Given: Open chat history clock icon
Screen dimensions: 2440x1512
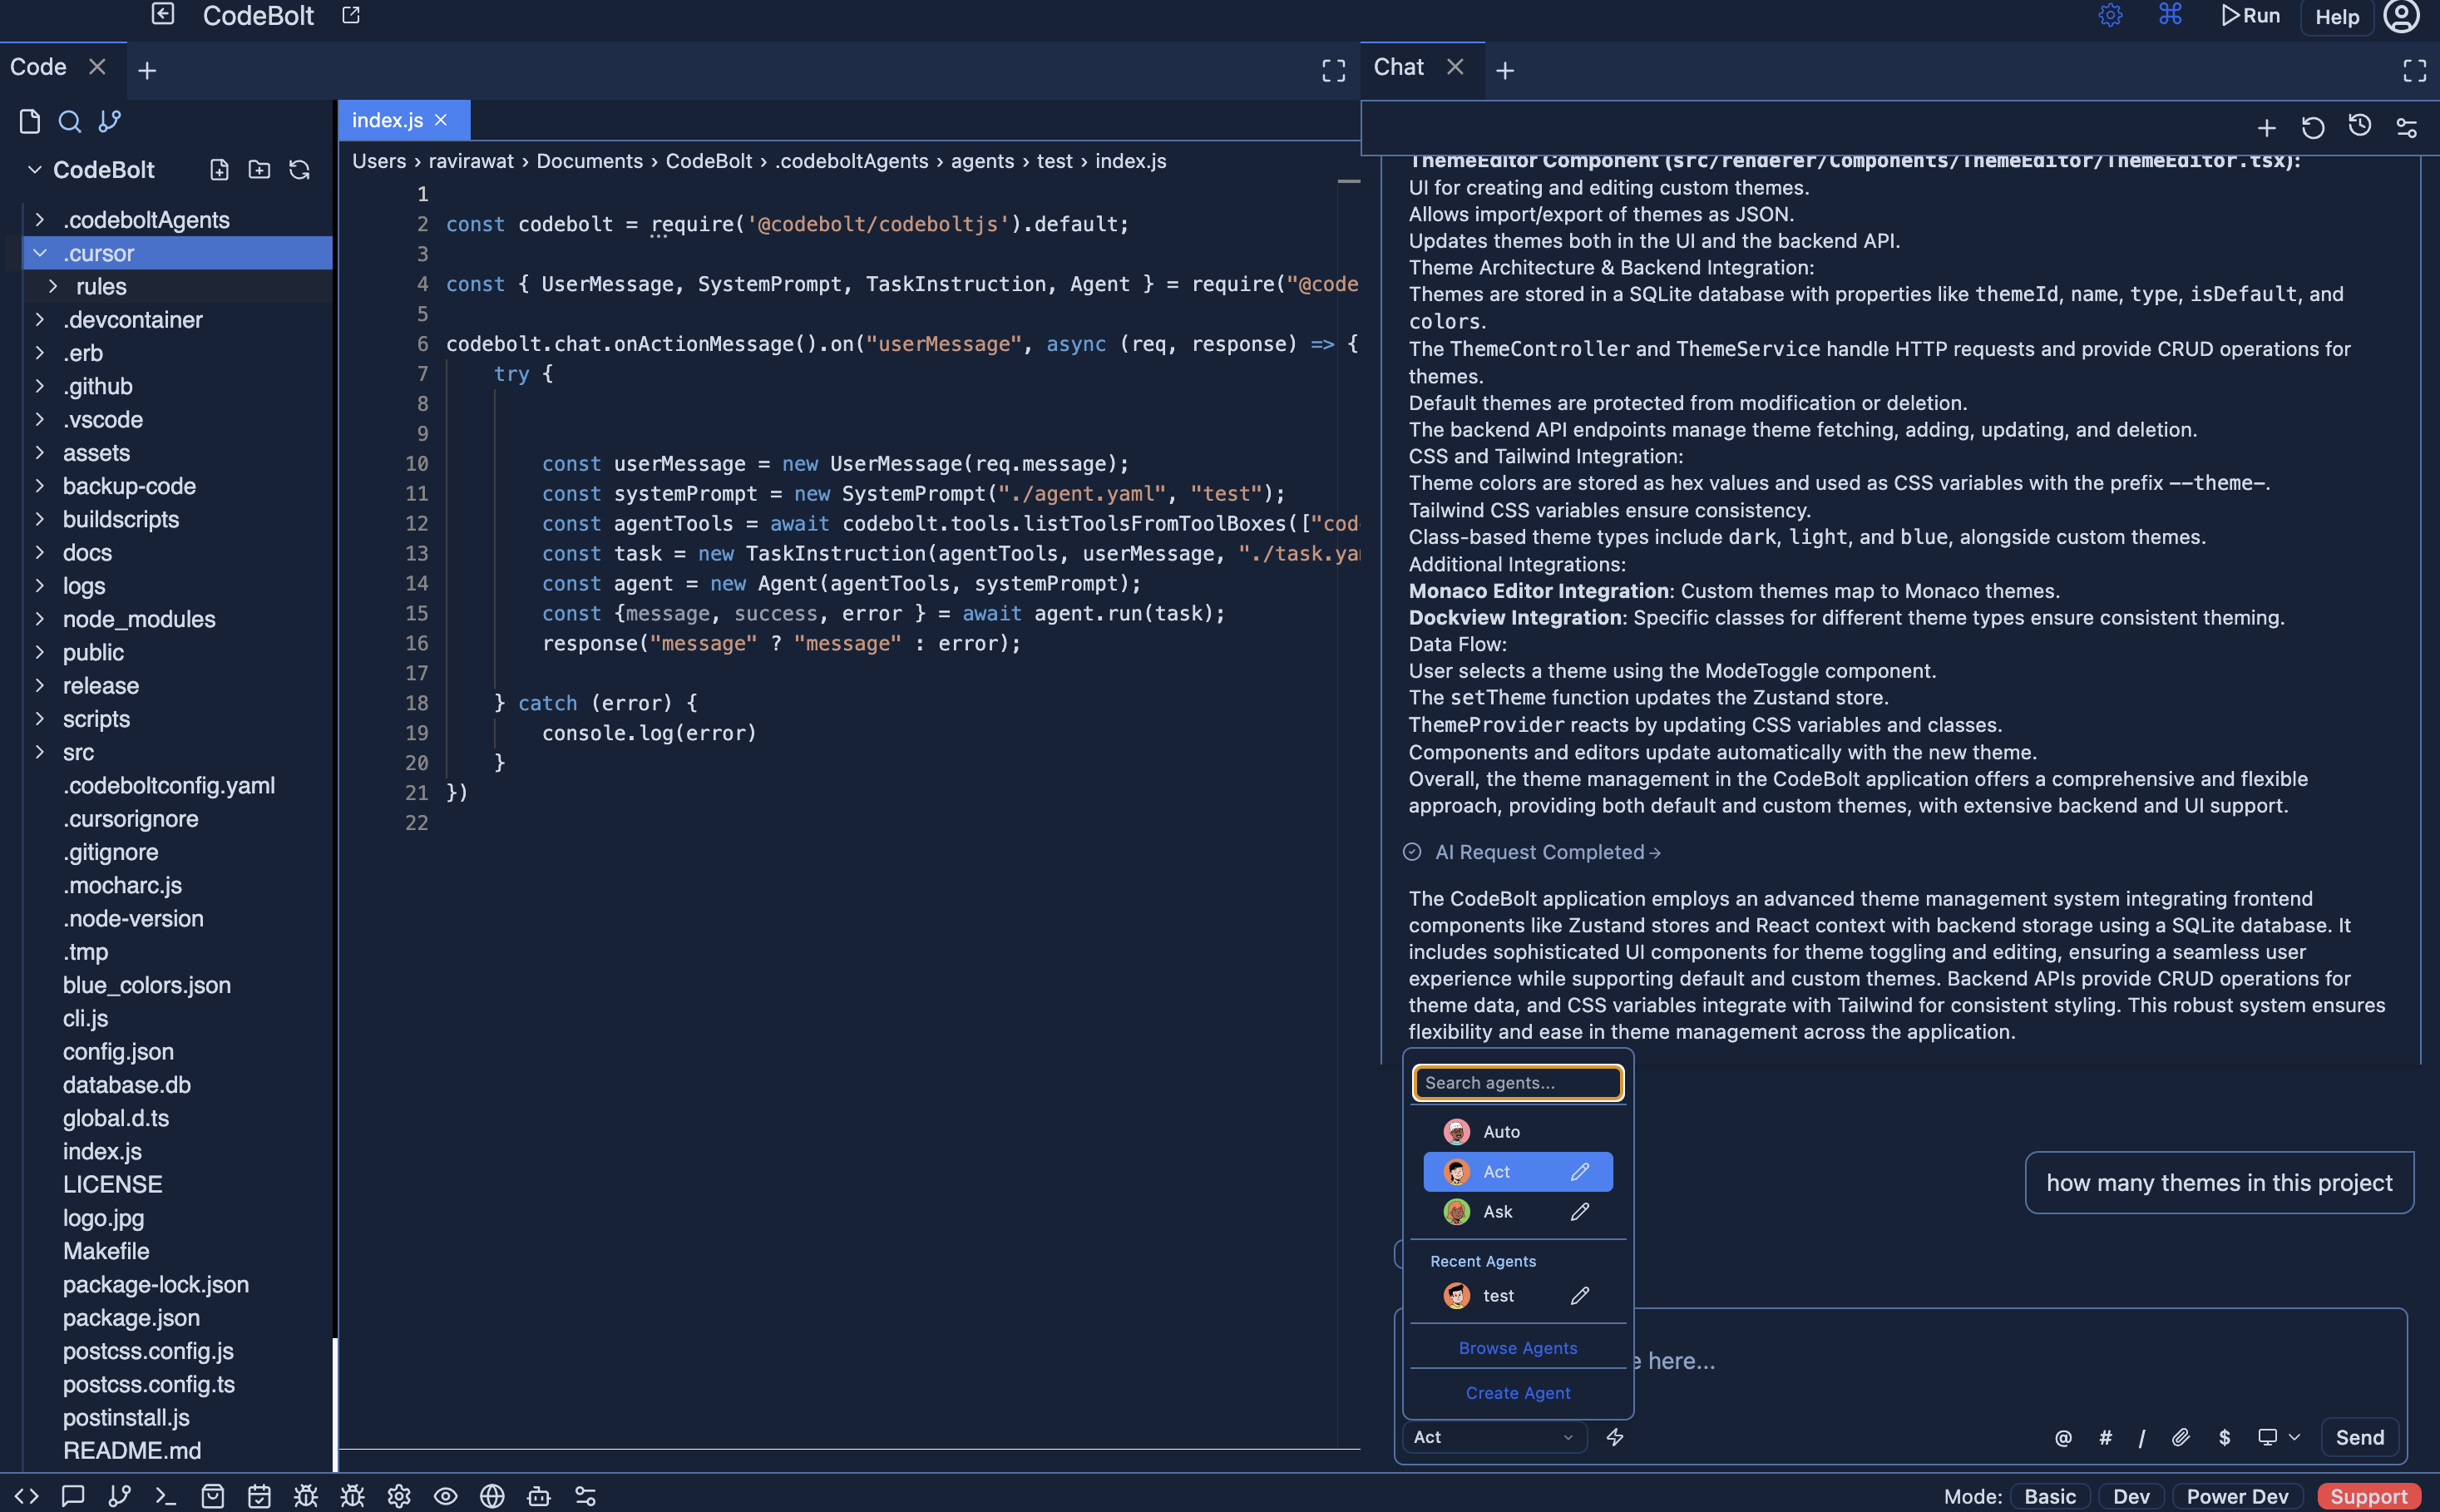Looking at the screenshot, I should click(2360, 126).
